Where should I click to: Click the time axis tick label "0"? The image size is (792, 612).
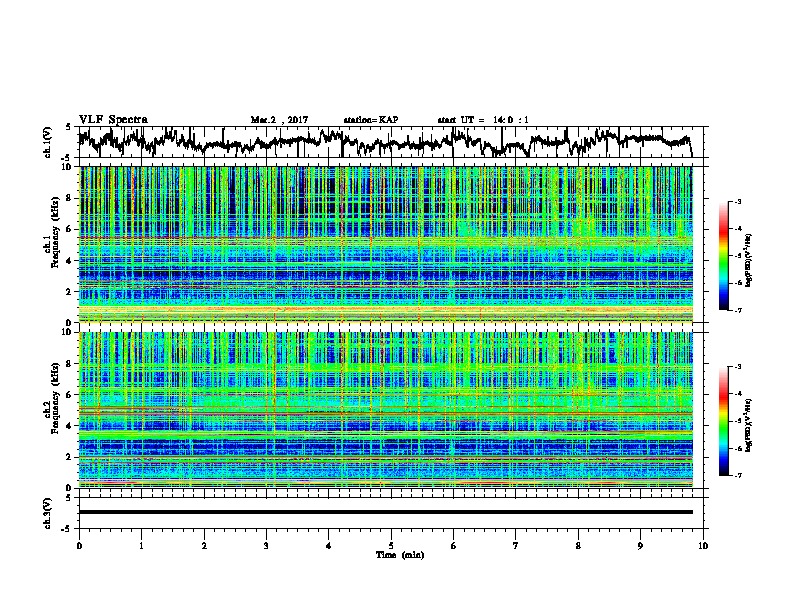coord(79,546)
